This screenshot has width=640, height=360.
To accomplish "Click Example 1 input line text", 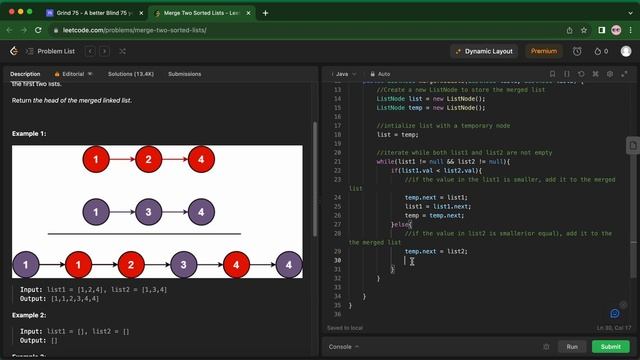I will point(93,289).
